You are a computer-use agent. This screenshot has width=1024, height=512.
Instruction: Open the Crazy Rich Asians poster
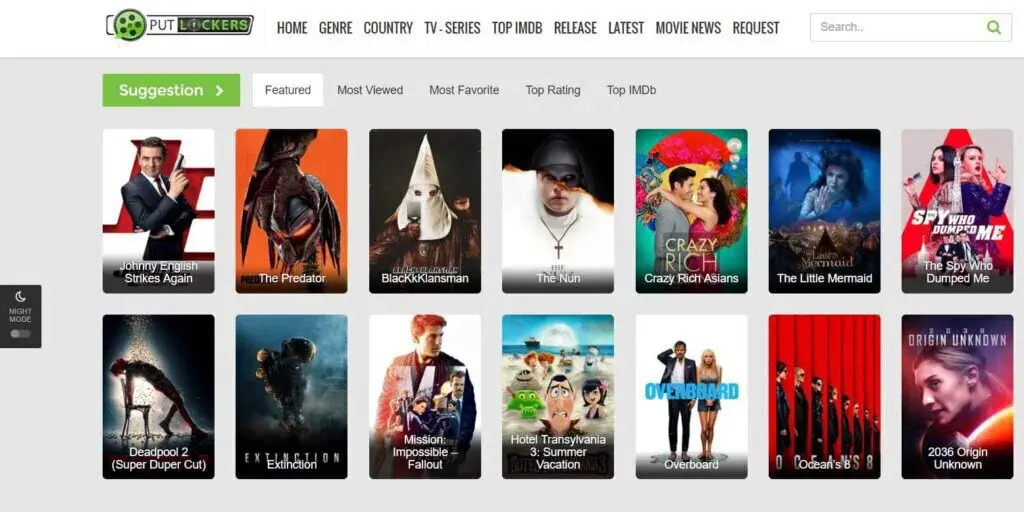coord(692,211)
